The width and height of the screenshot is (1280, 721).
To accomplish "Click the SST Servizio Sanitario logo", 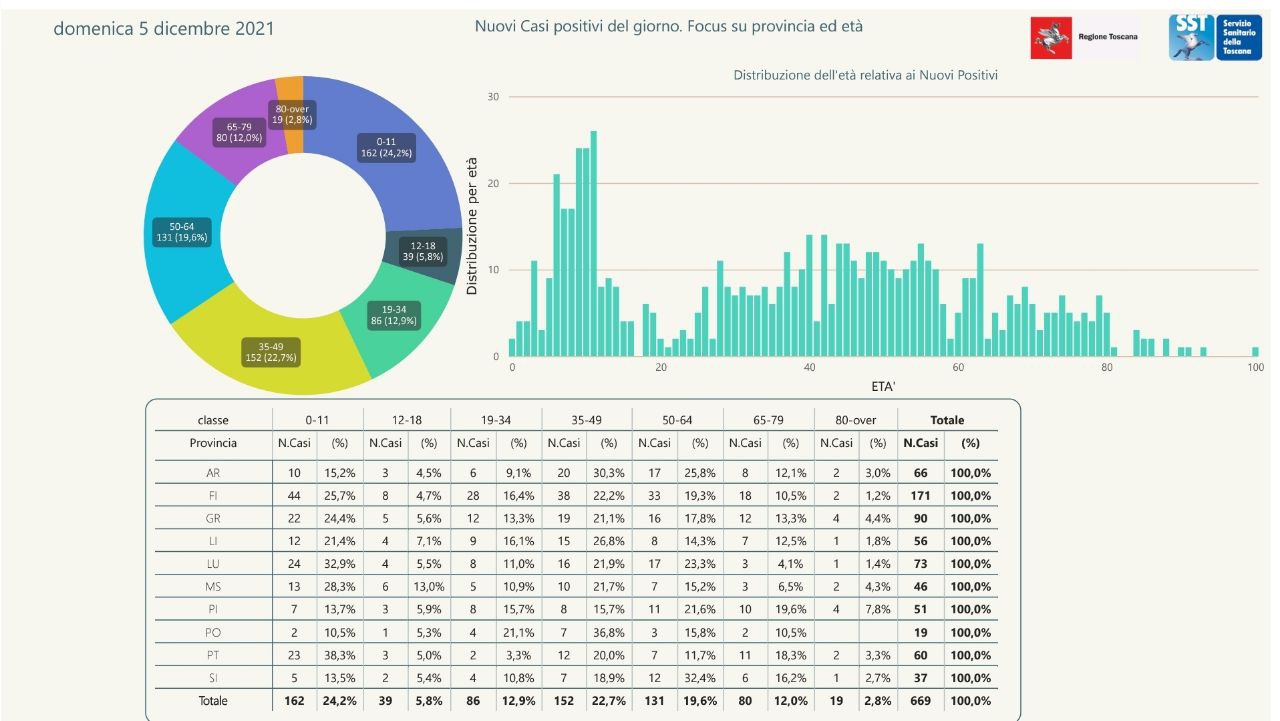I will click(1201, 37).
